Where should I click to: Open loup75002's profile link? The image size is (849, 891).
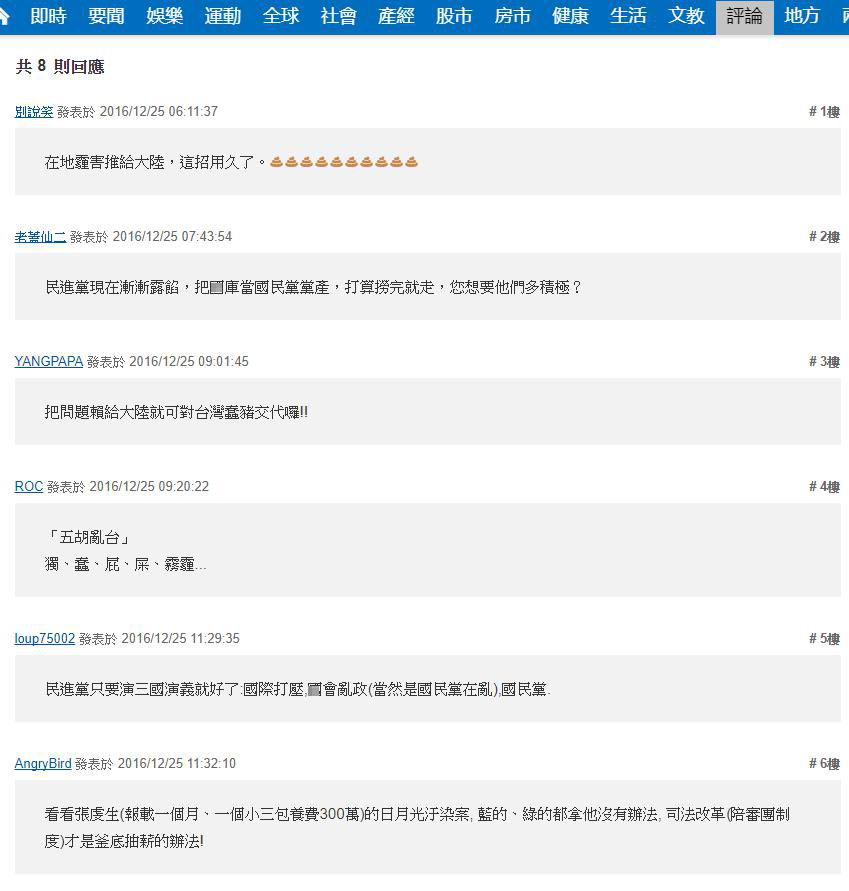tap(44, 639)
